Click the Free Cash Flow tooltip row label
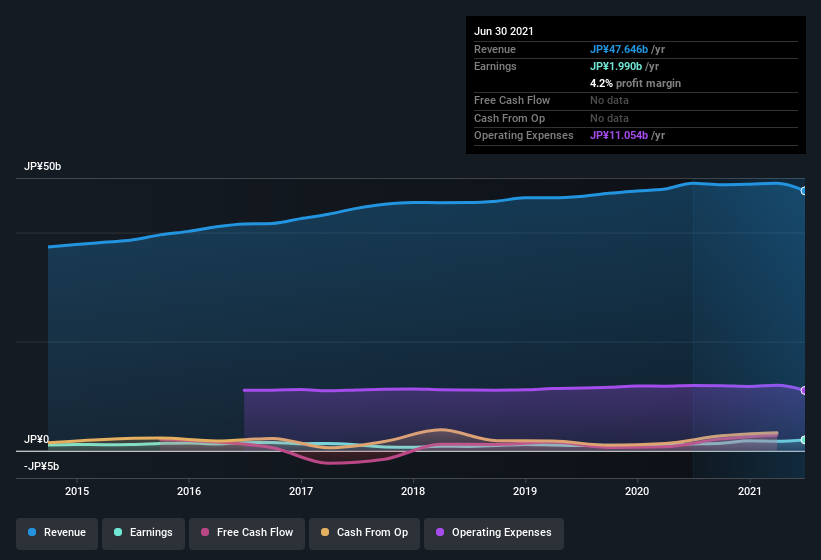This screenshot has width=821, height=560. [512, 100]
